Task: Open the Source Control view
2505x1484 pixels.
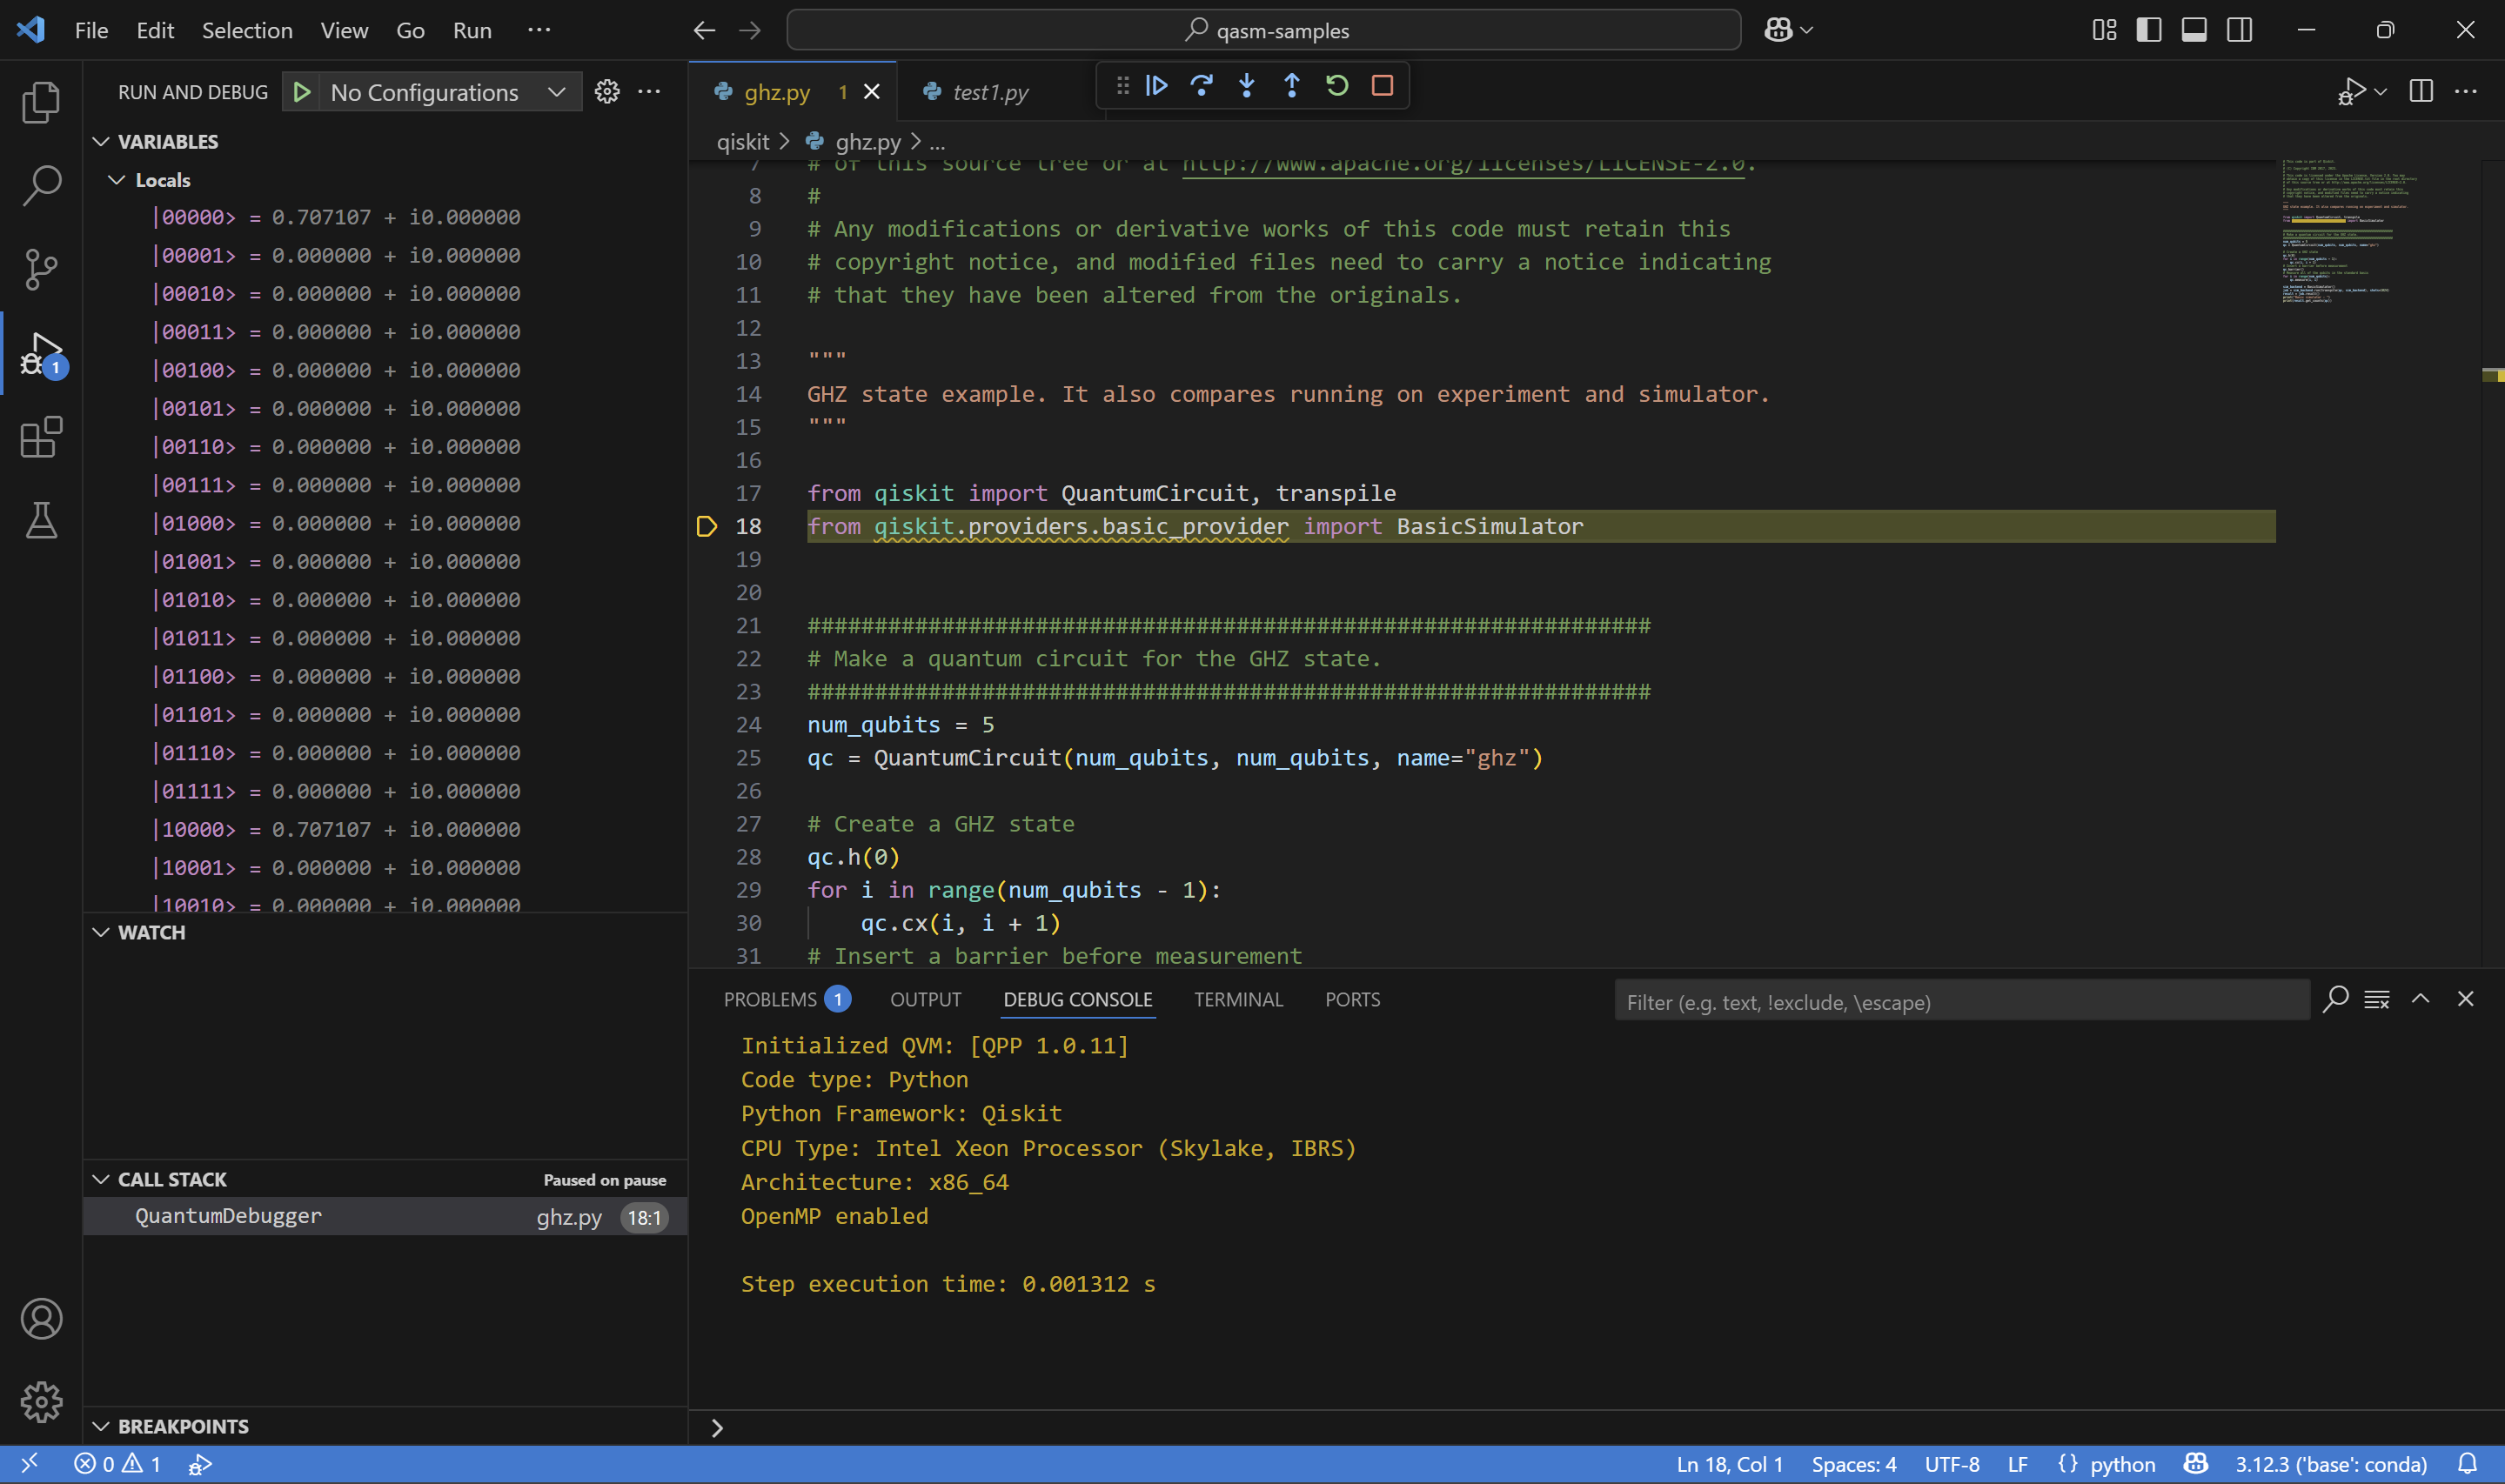Action: (41, 269)
